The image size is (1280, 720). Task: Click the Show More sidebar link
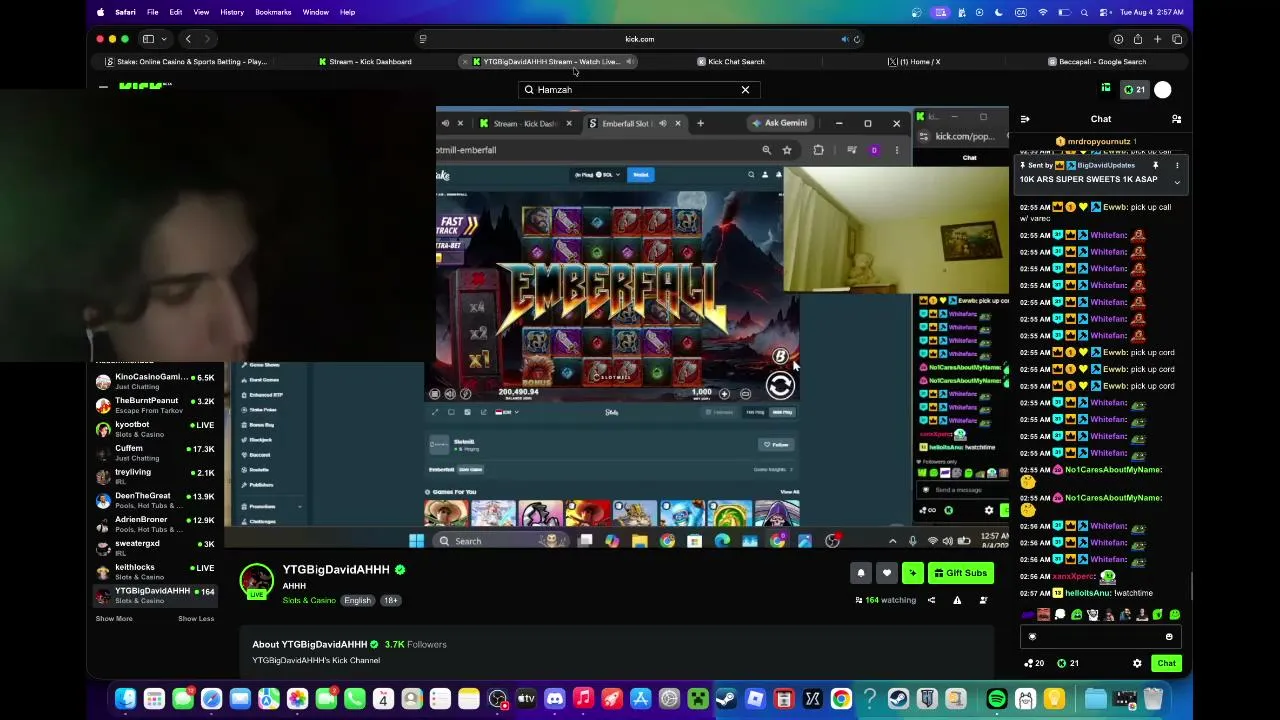point(114,619)
